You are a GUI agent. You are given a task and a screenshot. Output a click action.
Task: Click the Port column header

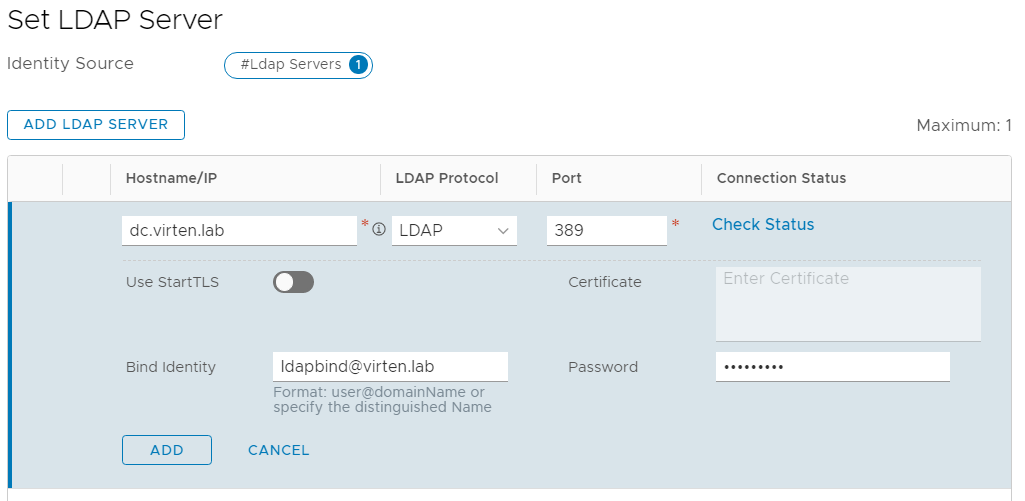(x=567, y=178)
